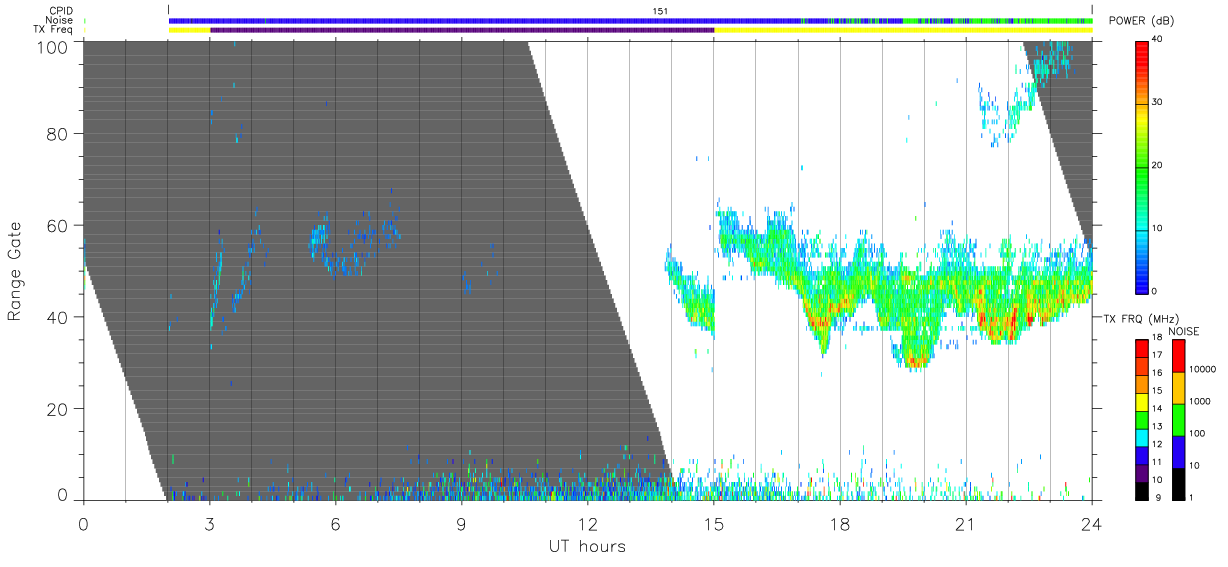The width and height of the screenshot is (1228, 567).
Task: Click the Range Gate tick label '60'
Action: tap(59, 225)
